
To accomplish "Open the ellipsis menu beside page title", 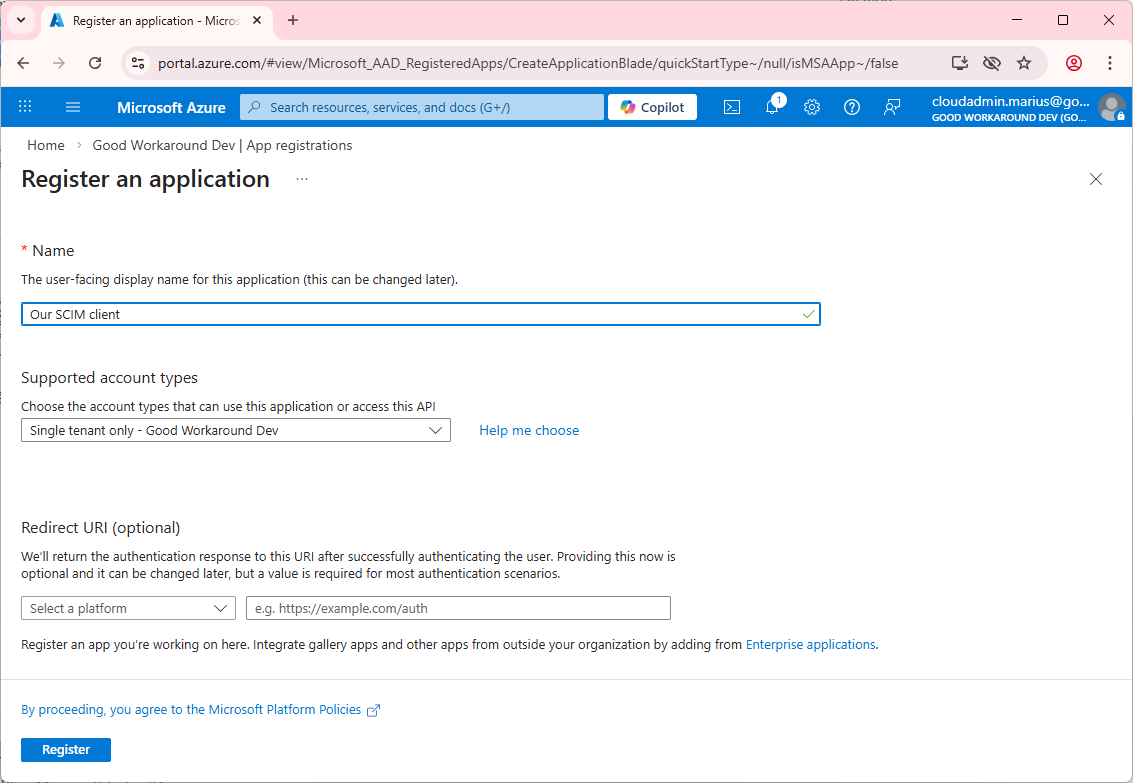I will click(x=302, y=179).
